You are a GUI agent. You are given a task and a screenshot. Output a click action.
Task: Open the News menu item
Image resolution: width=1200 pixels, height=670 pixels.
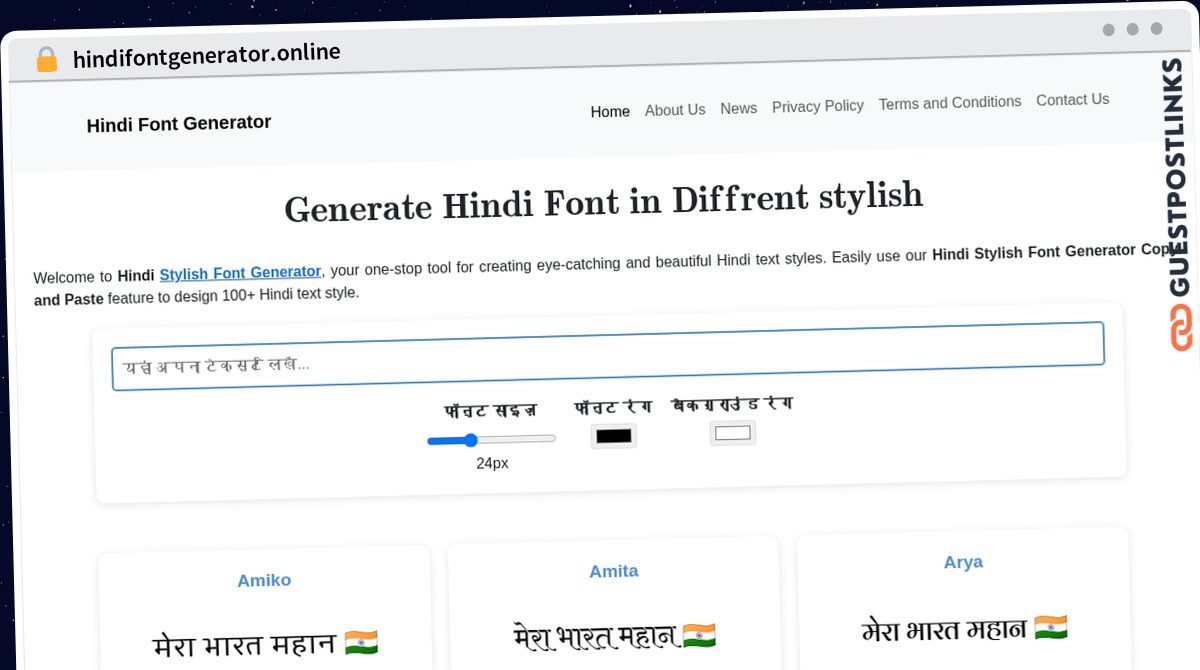[x=739, y=108]
